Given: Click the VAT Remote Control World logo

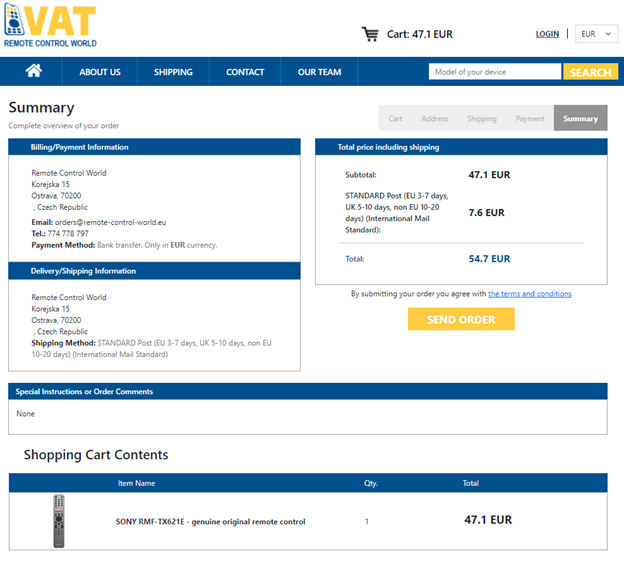Looking at the screenshot, I should pos(50,27).
